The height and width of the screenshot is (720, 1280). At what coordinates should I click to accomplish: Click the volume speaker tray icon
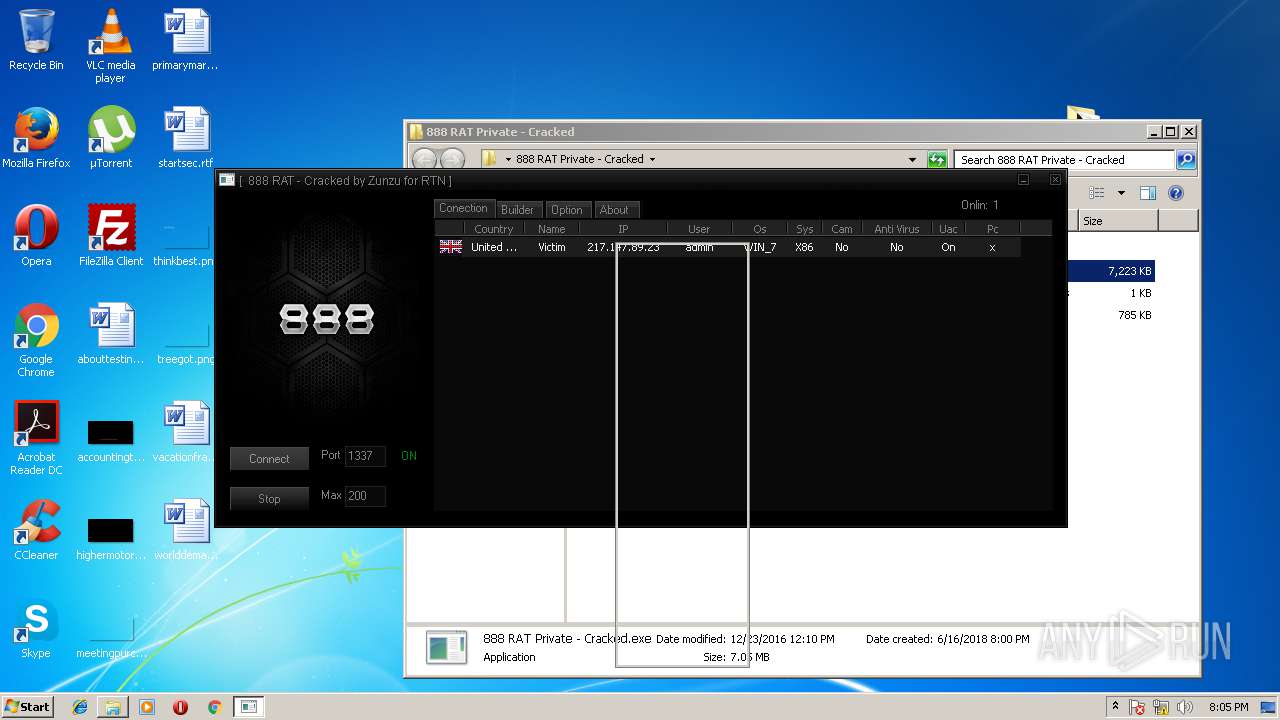tap(1186, 707)
